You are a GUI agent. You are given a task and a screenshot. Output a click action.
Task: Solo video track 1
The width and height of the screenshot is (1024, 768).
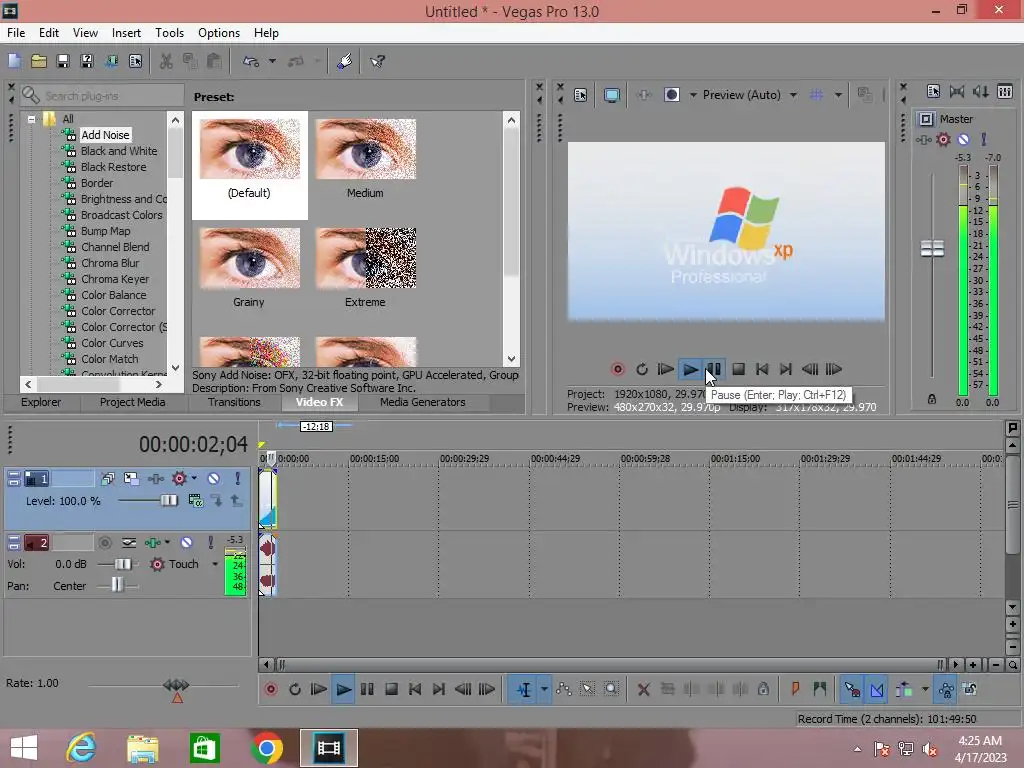point(238,479)
